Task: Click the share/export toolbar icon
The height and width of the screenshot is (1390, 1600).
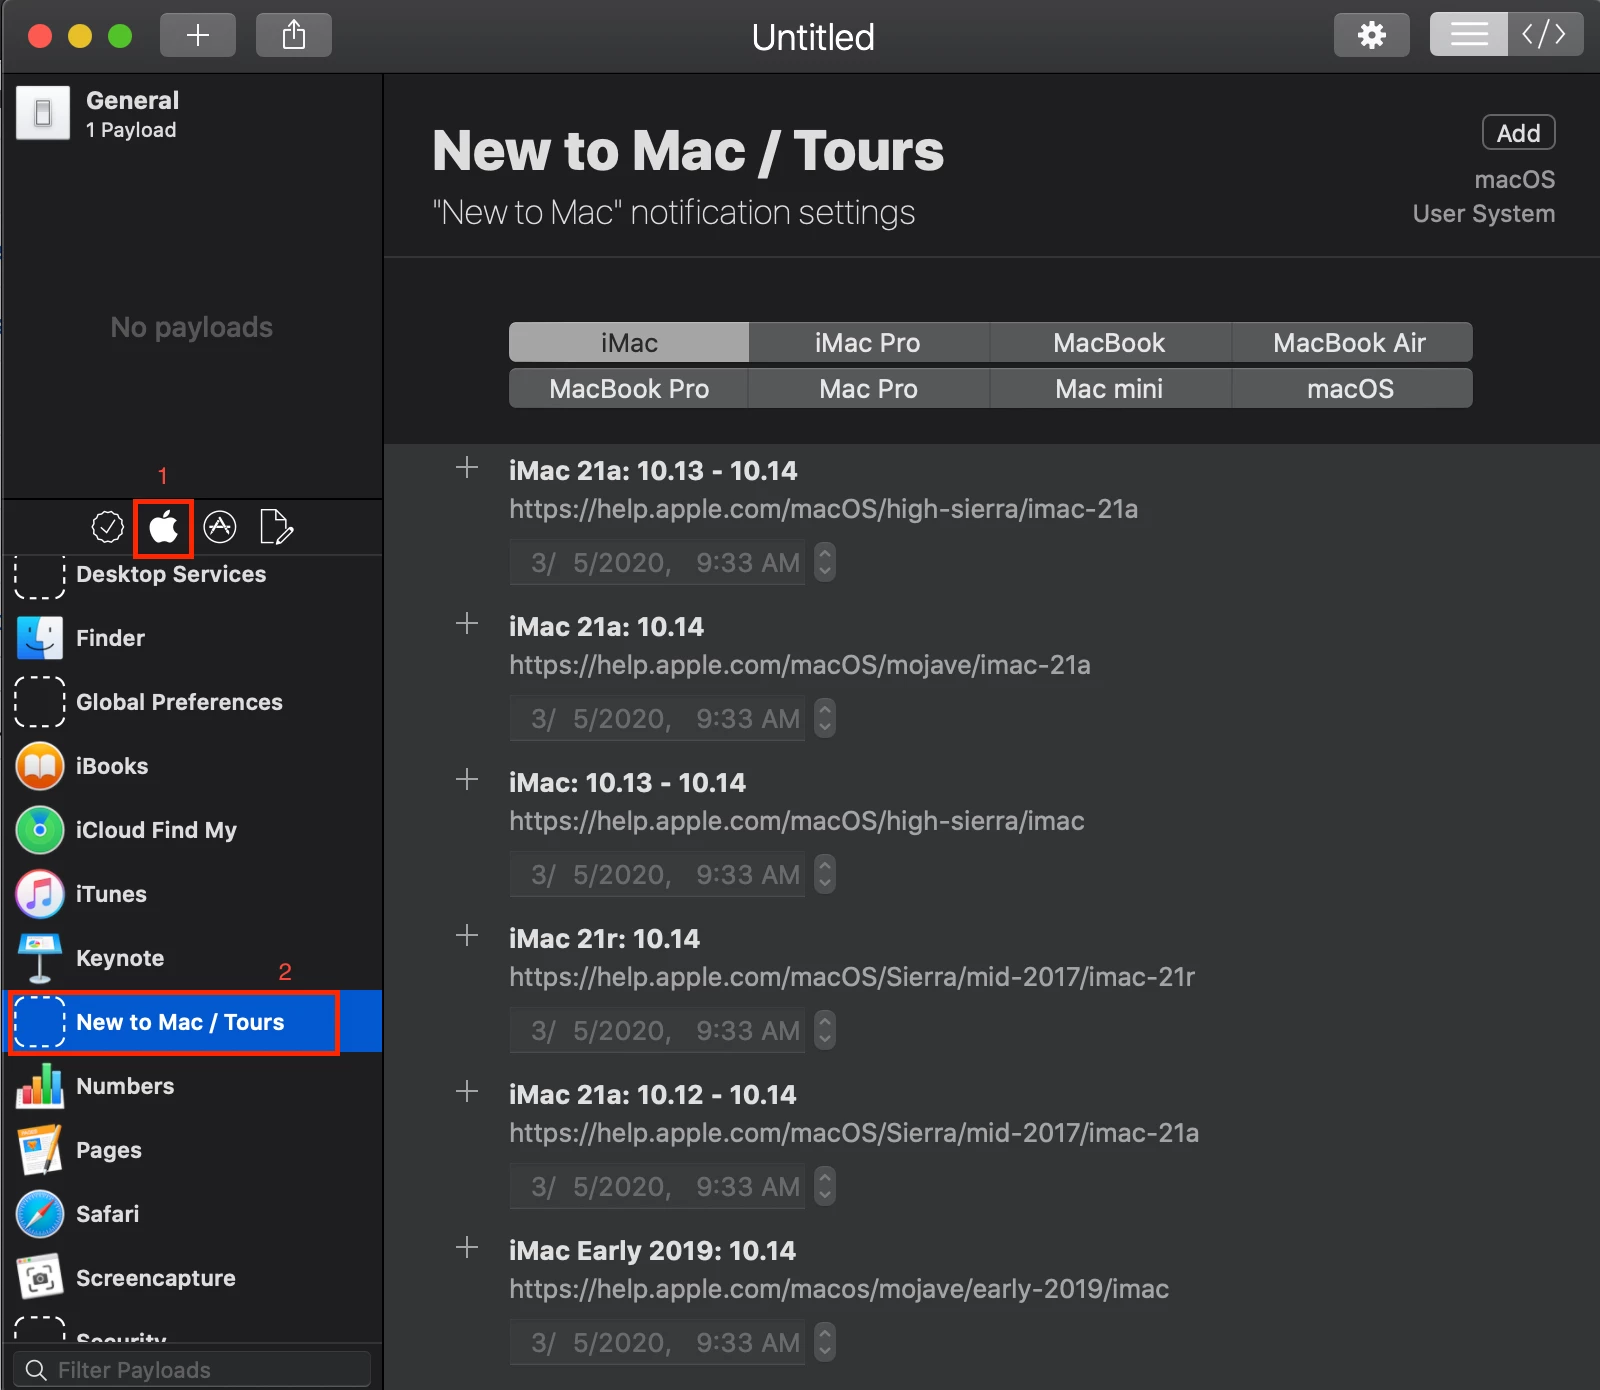Action: click(294, 35)
